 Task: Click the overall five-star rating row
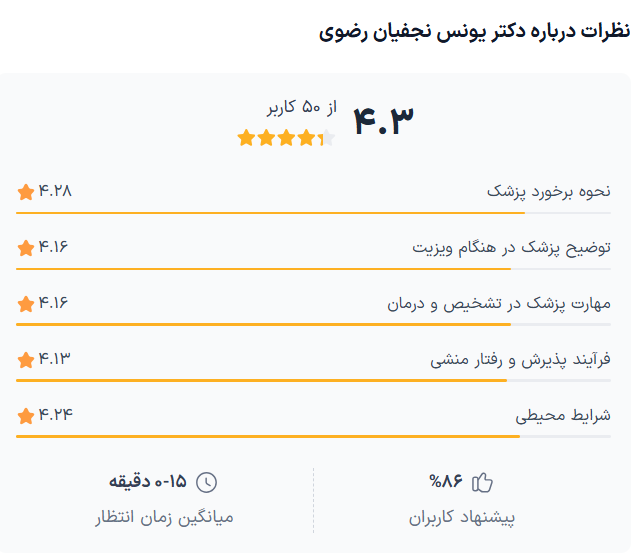pyautogui.click(x=286, y=138)
